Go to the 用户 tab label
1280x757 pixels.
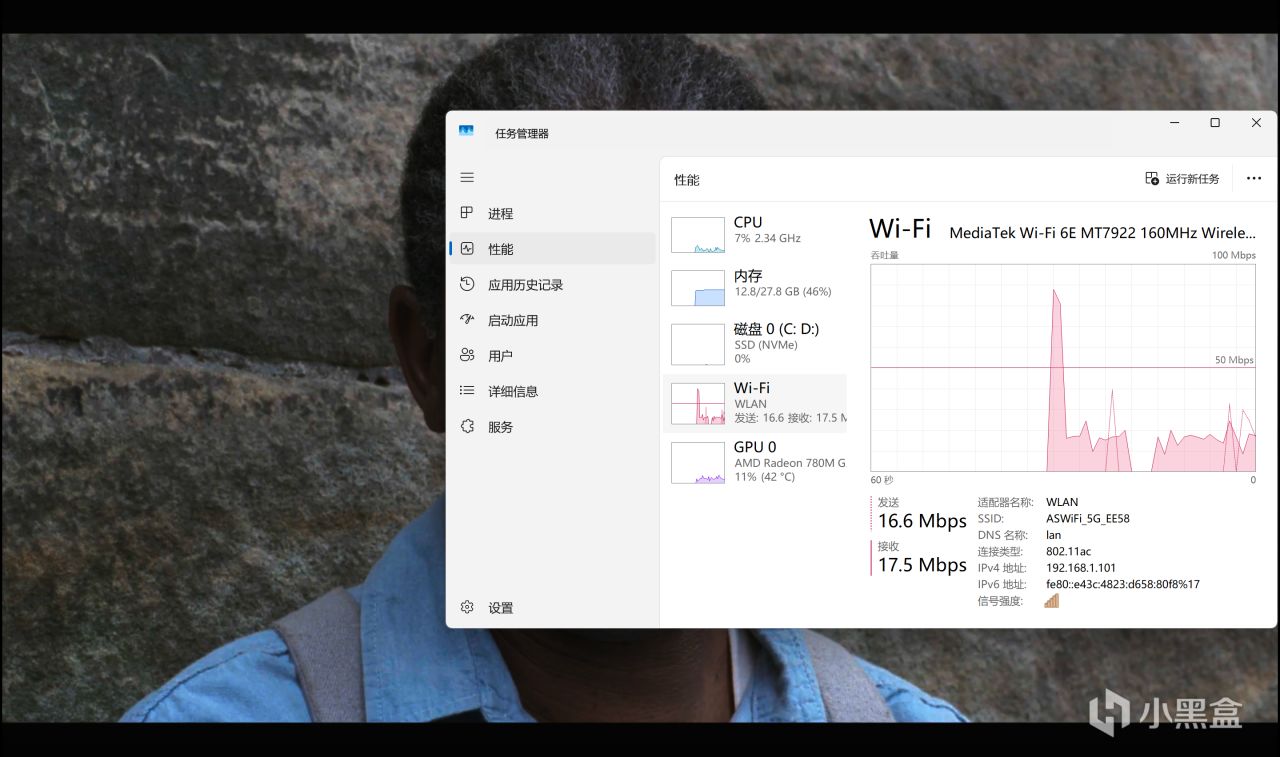[x=500, y=356]
